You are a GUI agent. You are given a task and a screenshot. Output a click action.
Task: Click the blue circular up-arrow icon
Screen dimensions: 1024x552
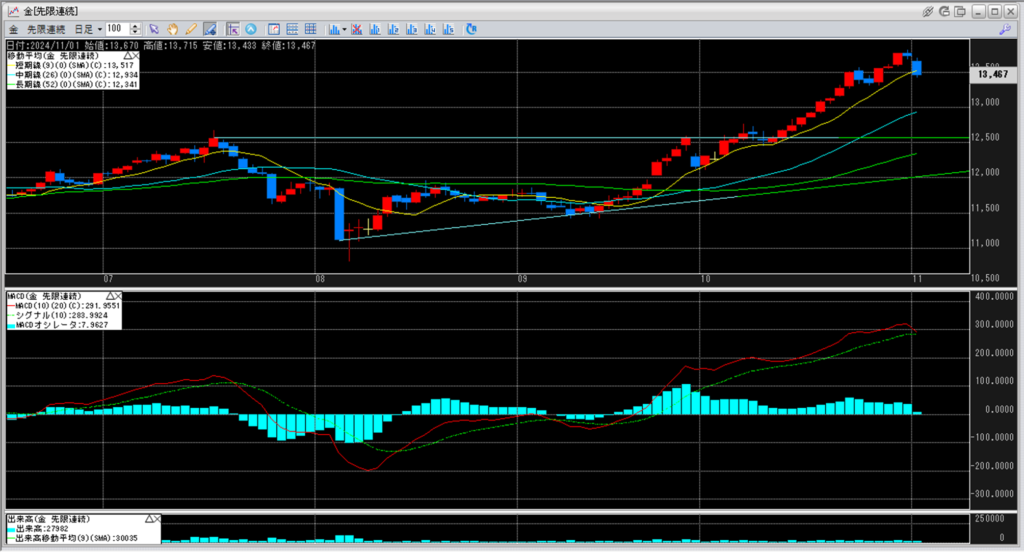(x=251, y=29)
